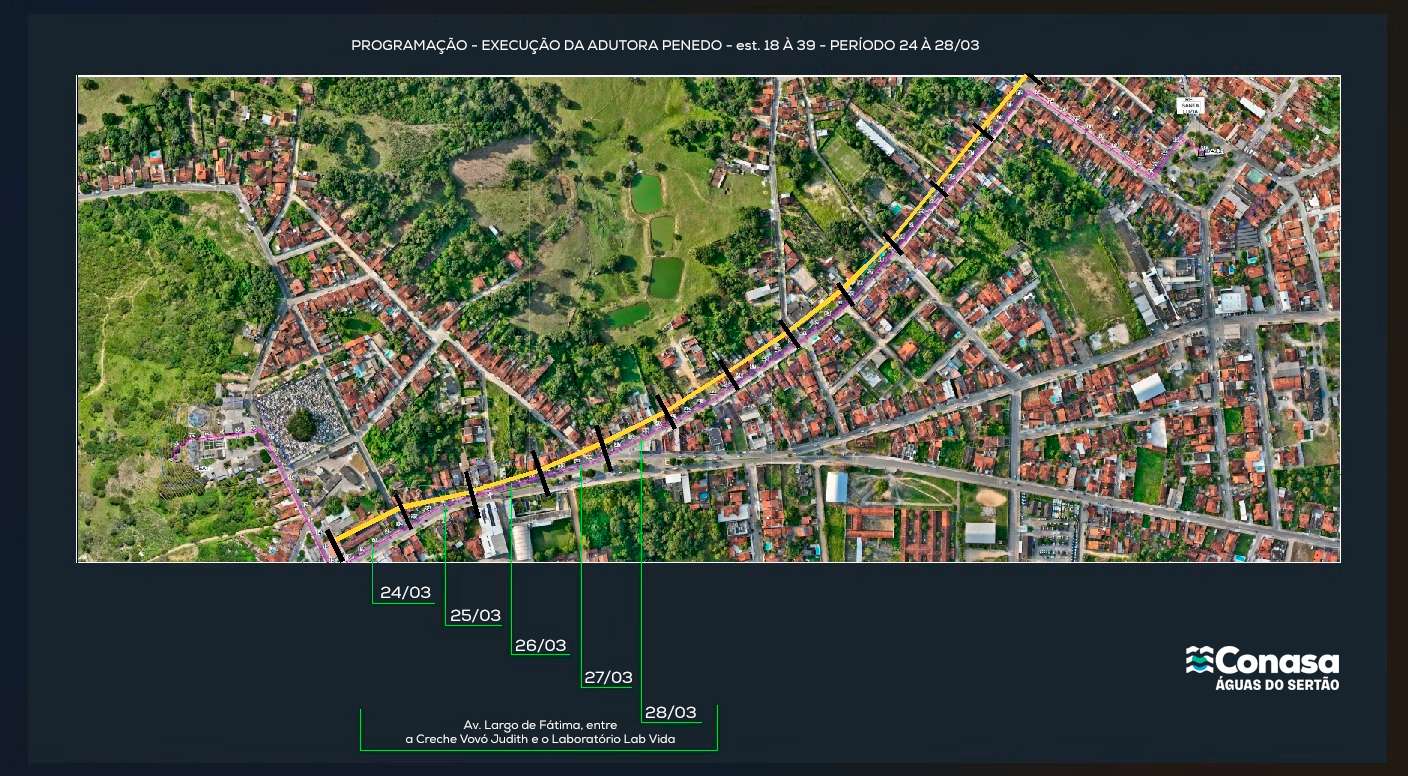Select the 27/03 date label
Image resolution: width=1408 pixels, height=776 pixels.
(x=608, y=678)
